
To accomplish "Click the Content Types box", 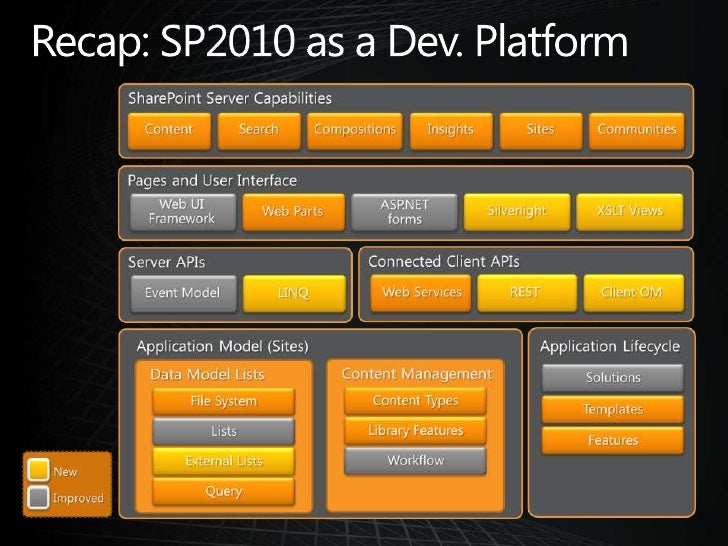I will point(415,401).
